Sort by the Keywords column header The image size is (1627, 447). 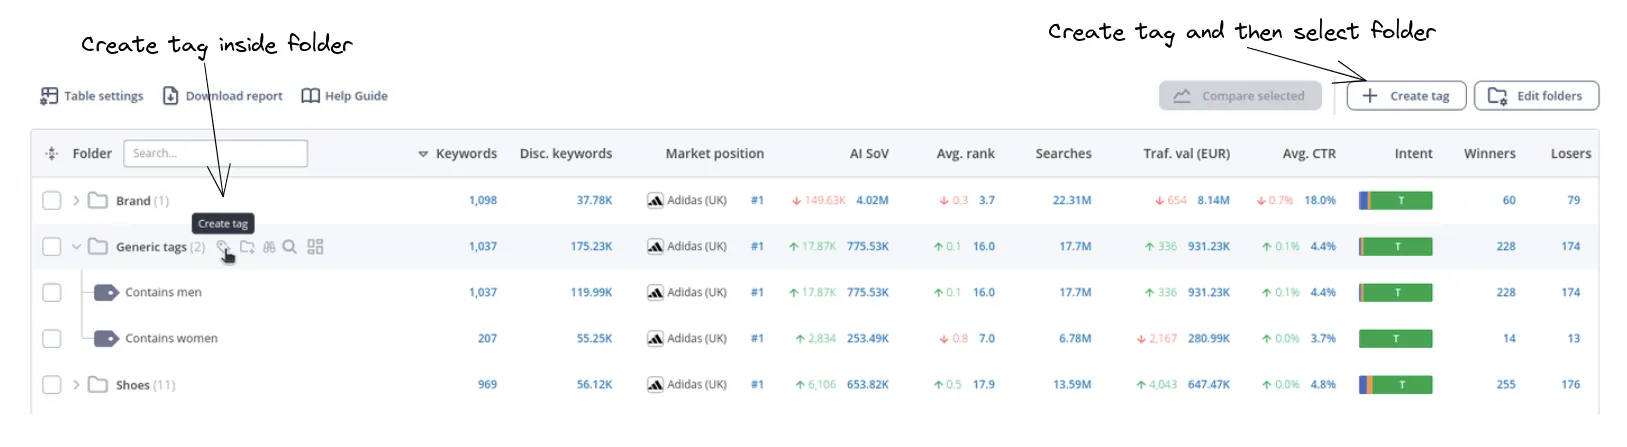465,154
